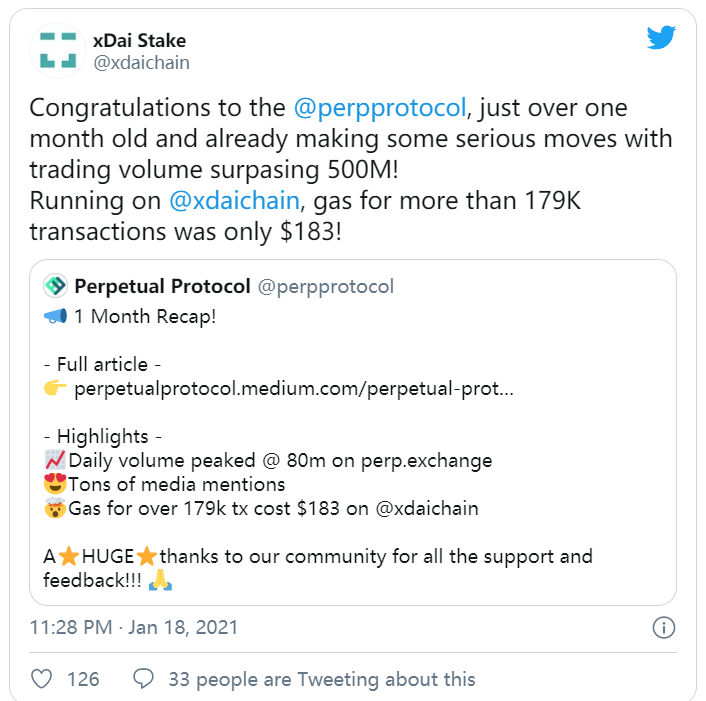This screenshot has height=701, width=706.
Task: Like the tweet with the heart icon
Action: coord(42,679)
